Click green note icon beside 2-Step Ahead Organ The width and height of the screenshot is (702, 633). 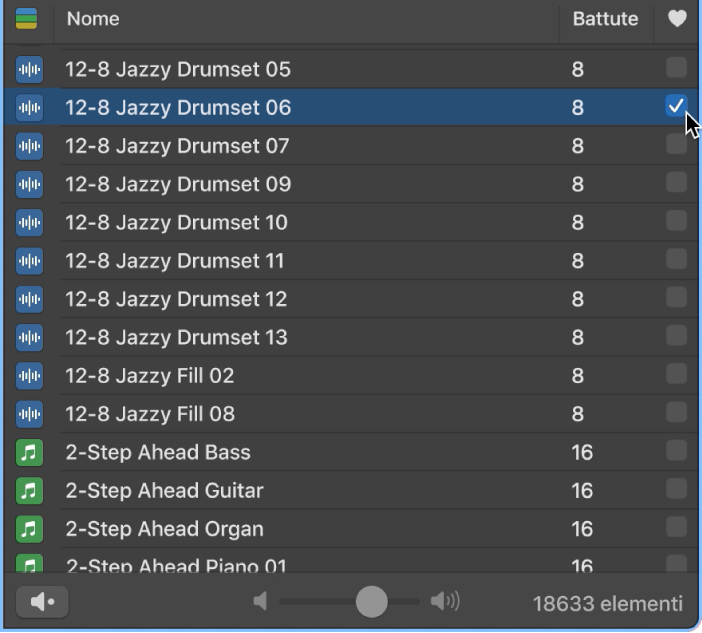[30, 529]
